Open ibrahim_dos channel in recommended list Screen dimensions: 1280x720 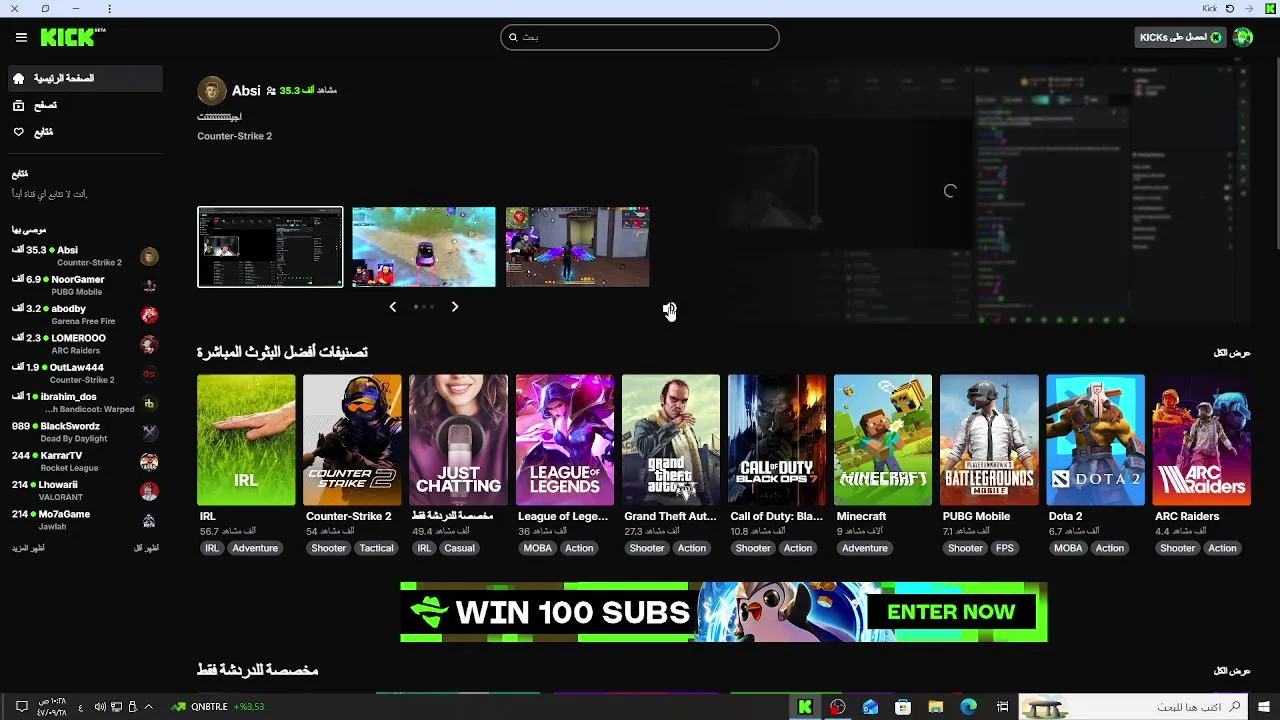(85, 403)
